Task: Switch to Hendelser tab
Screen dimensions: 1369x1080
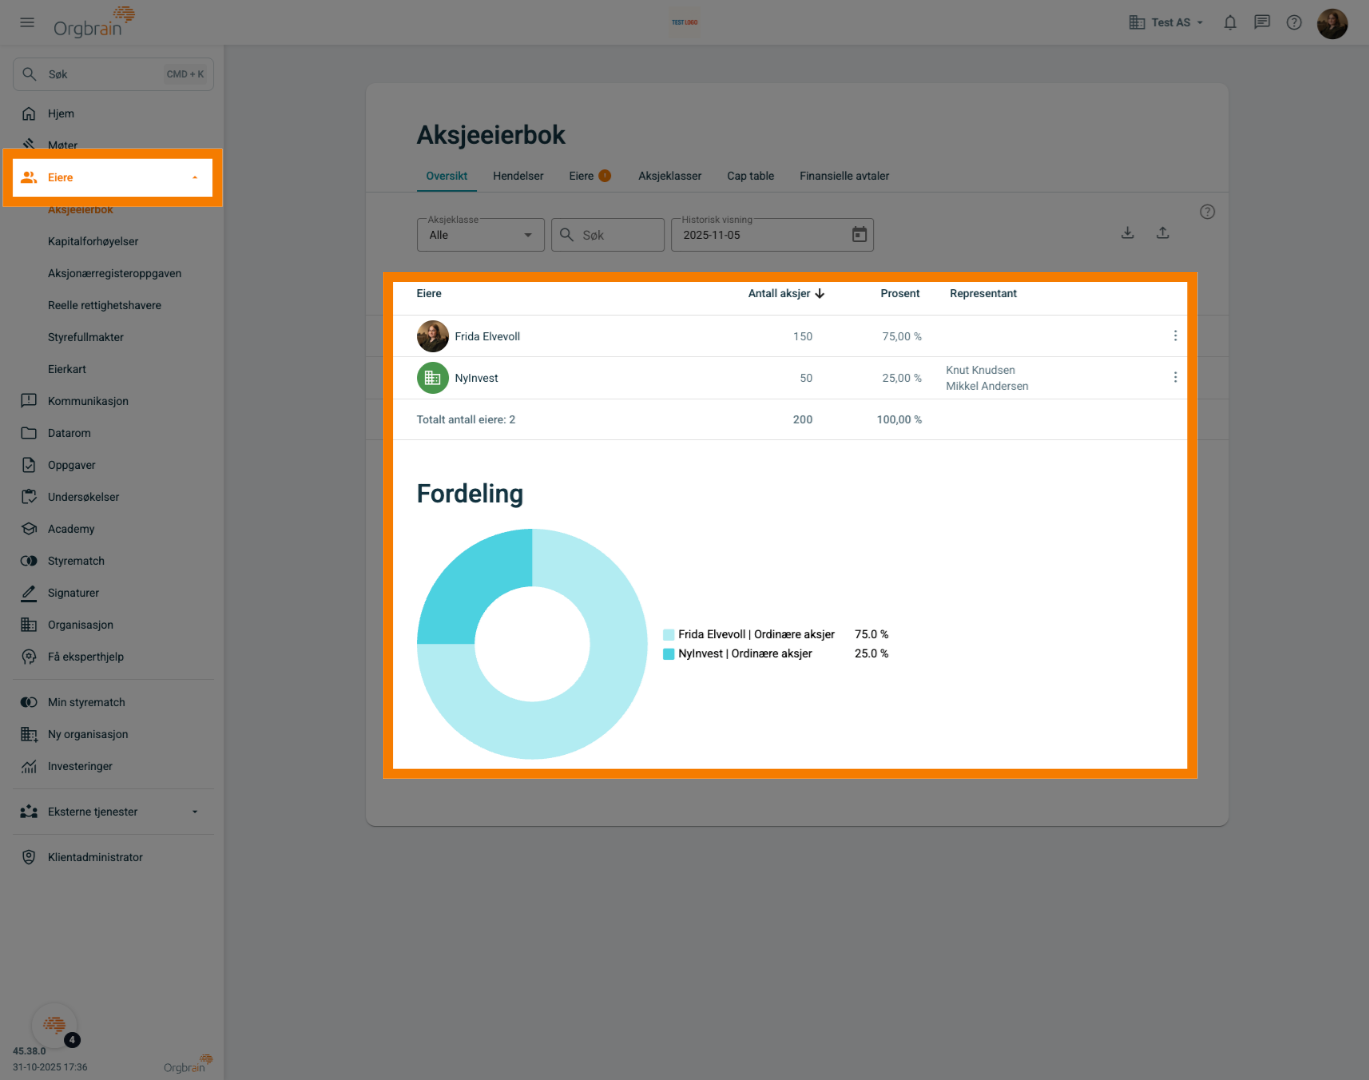Action: pos(518,176)
